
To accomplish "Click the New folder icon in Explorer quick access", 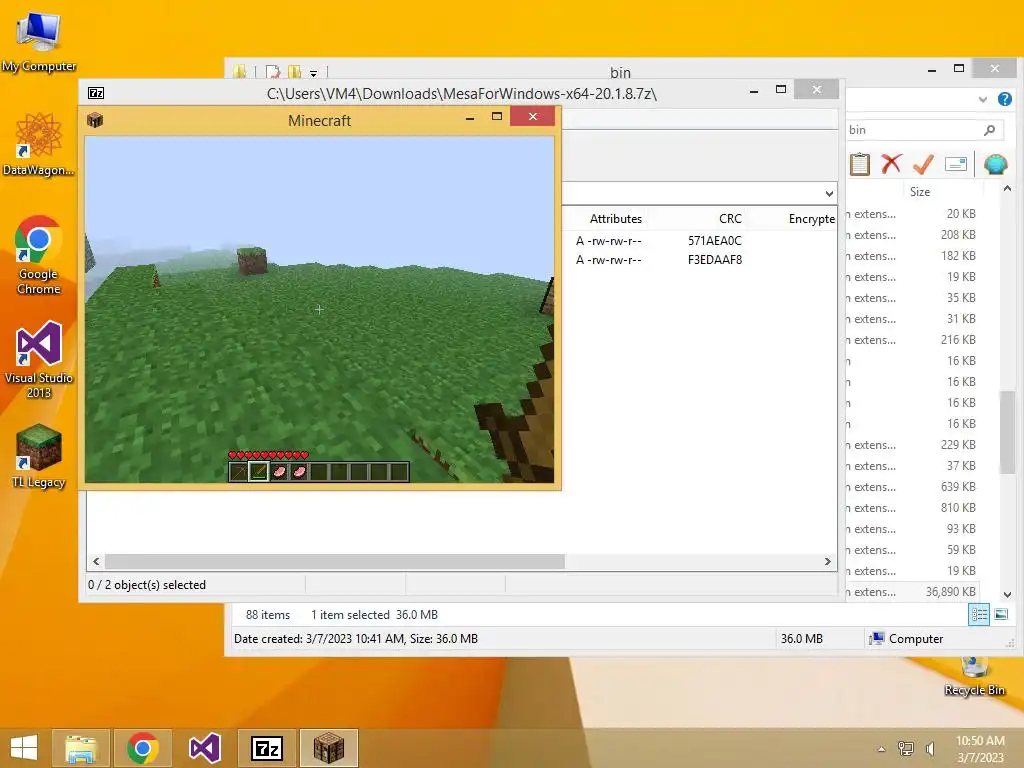I will (x=295, y=72).
